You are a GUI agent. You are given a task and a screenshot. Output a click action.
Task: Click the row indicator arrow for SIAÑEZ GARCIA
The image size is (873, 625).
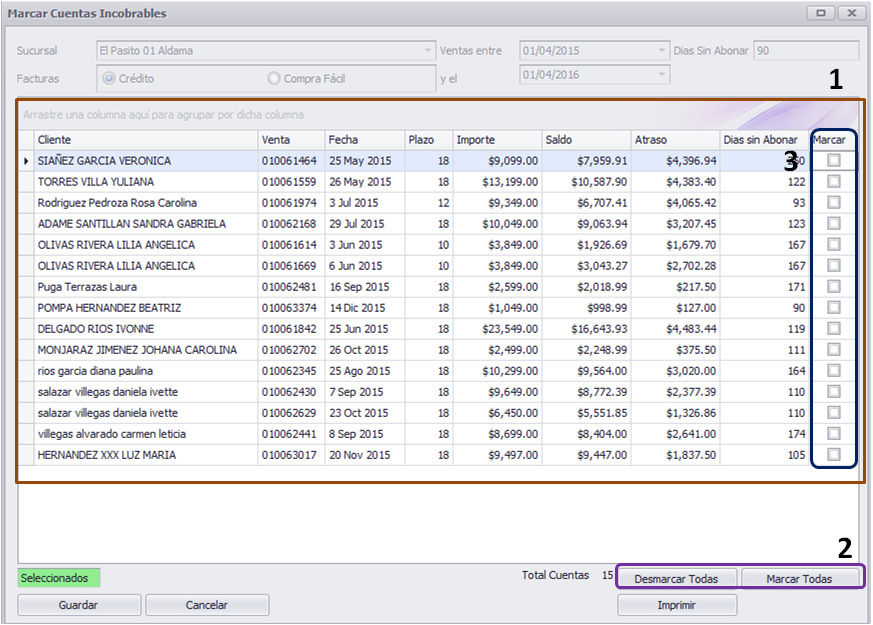[x=26, y=161]
